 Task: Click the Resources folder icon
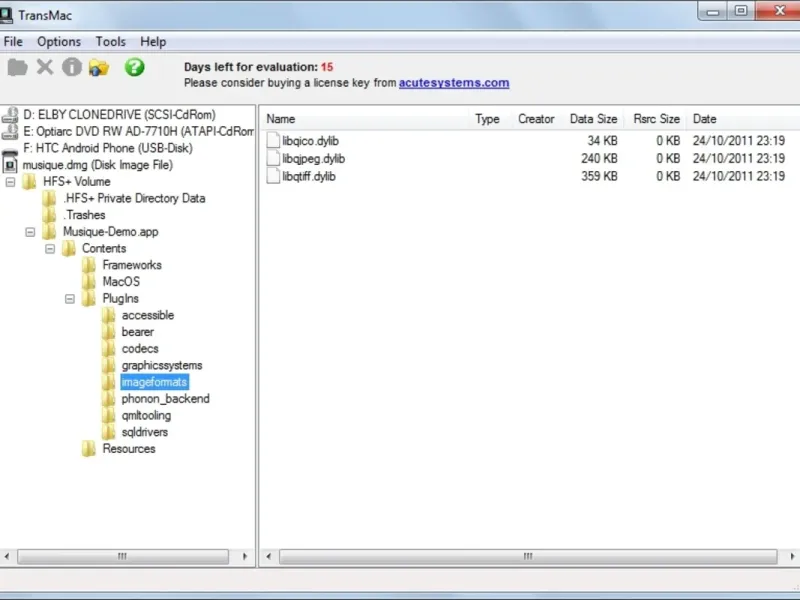[89, 449]
